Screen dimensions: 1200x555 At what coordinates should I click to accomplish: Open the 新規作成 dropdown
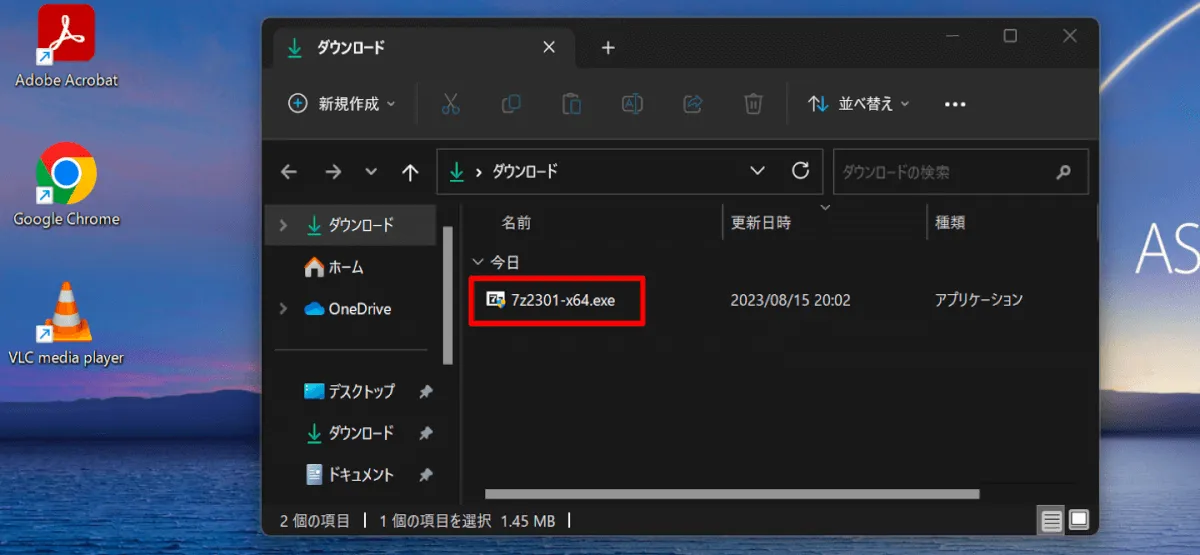tap(342, 104)
